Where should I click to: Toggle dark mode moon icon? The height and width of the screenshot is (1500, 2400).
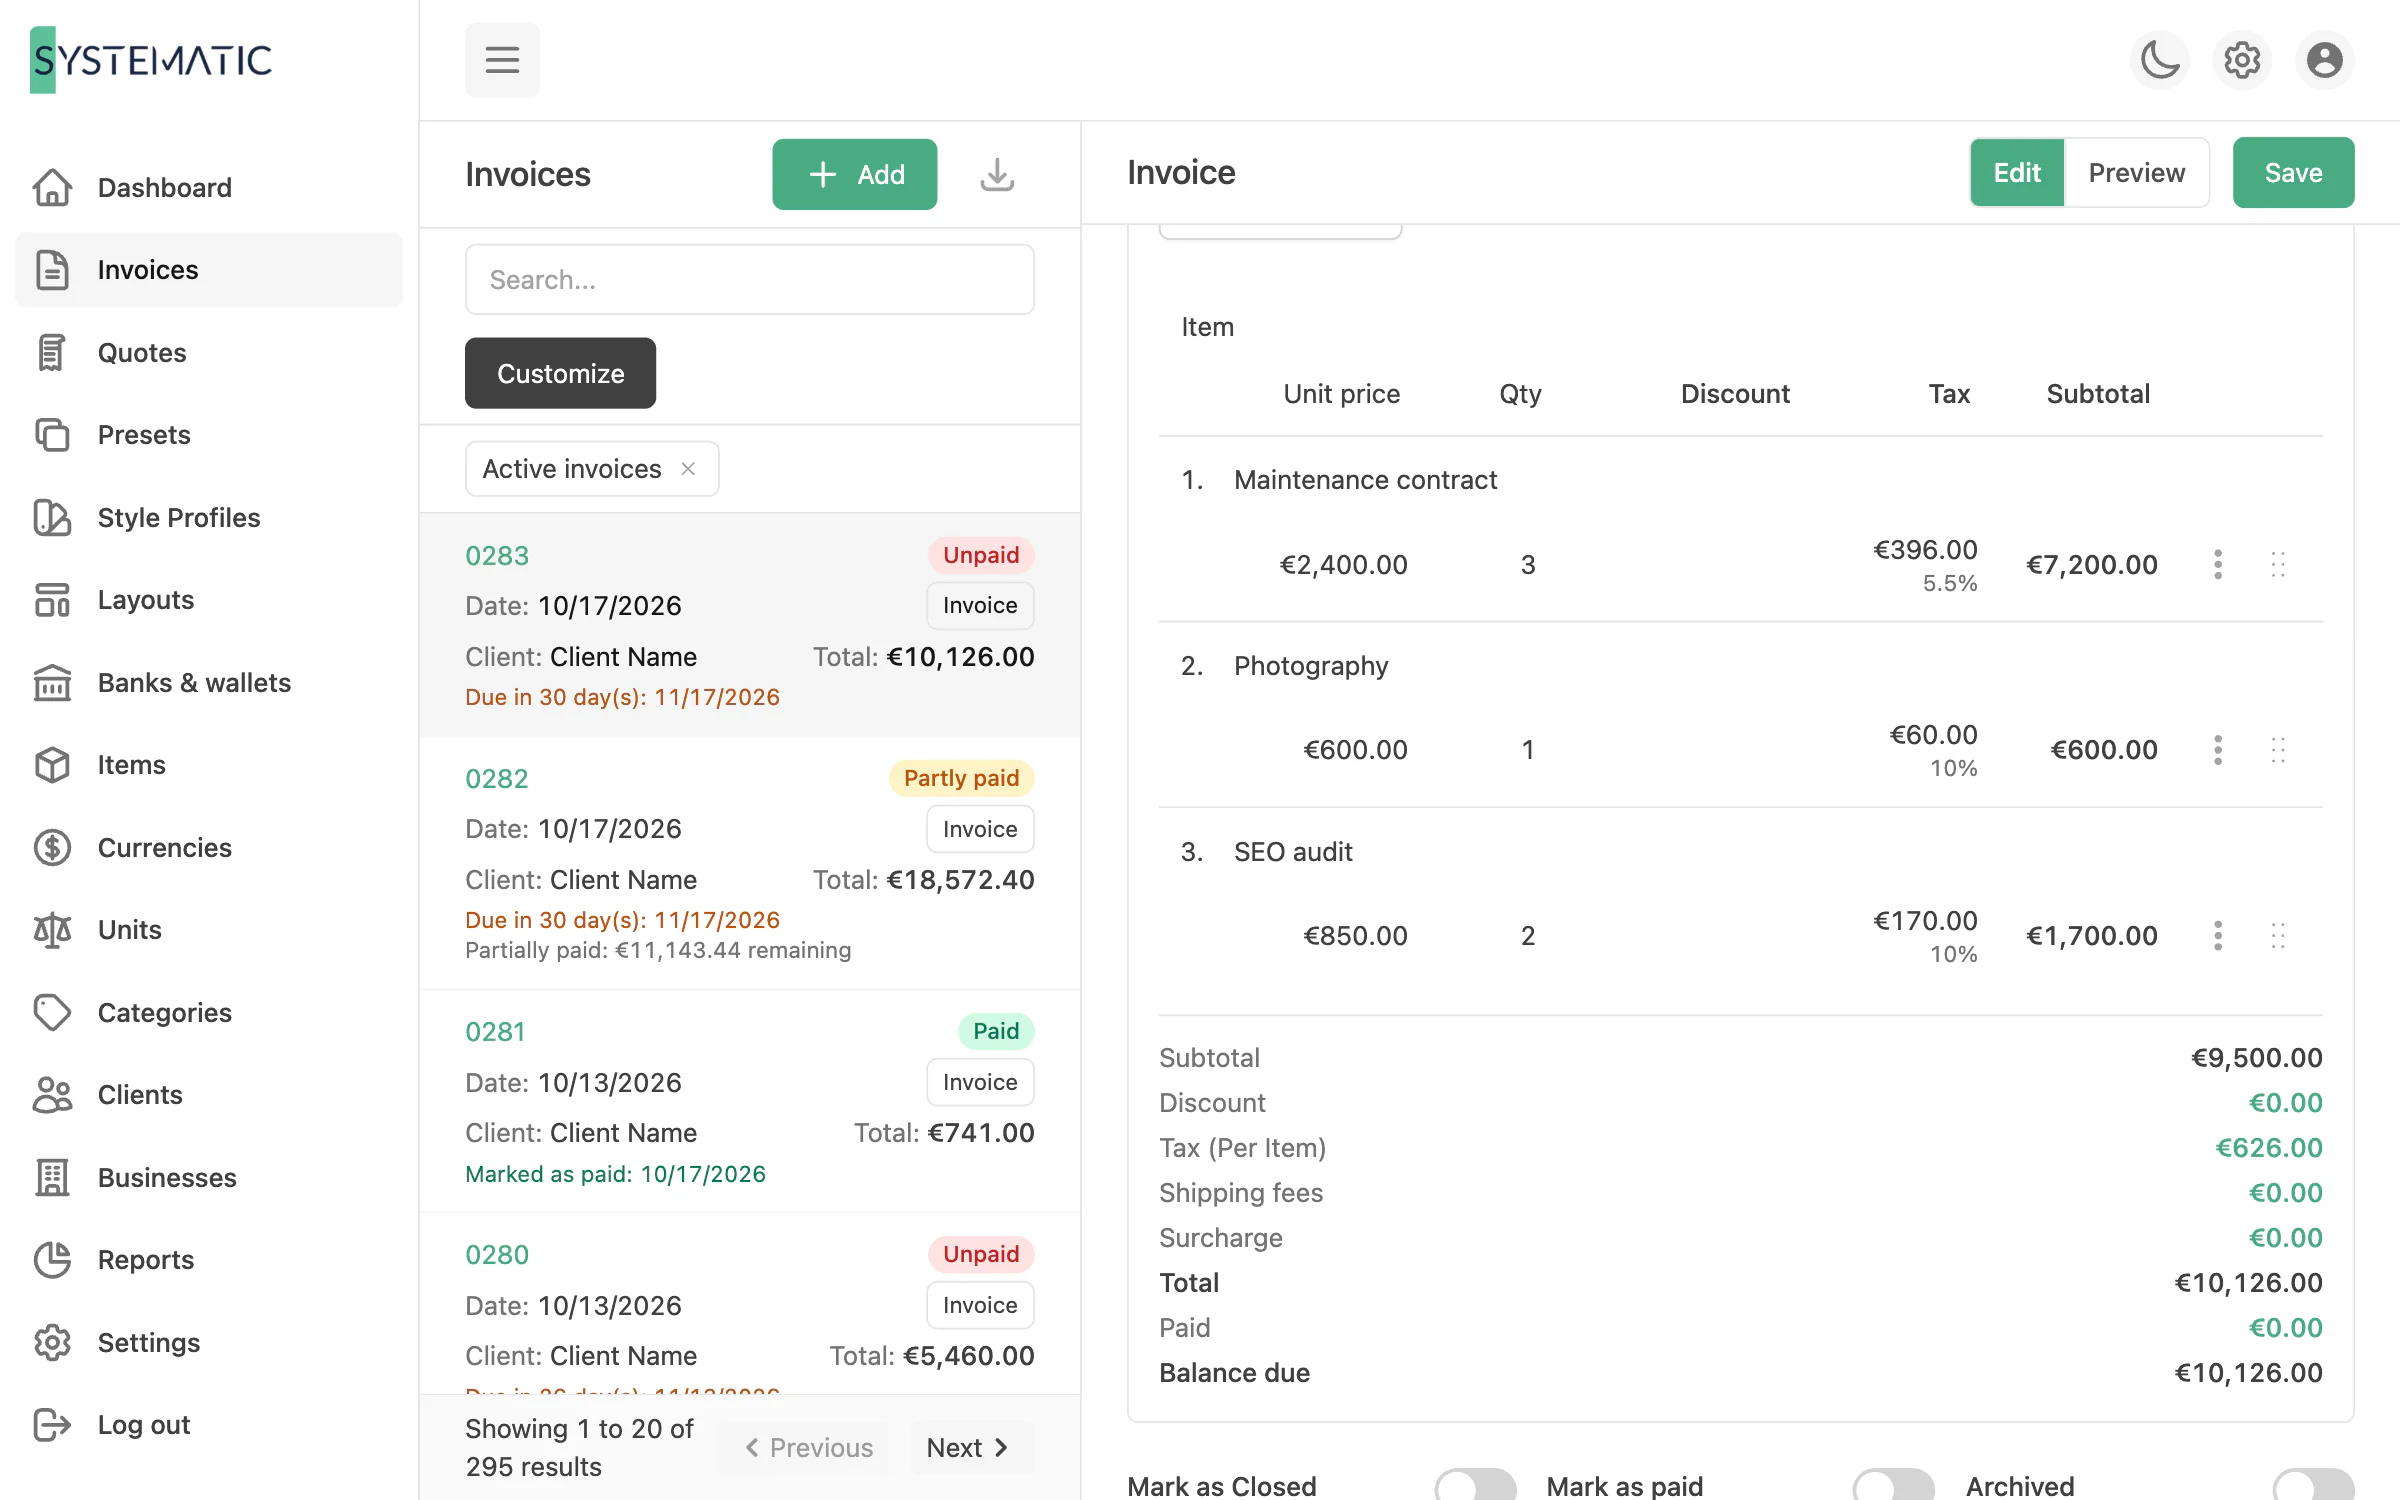[2160, 60]
